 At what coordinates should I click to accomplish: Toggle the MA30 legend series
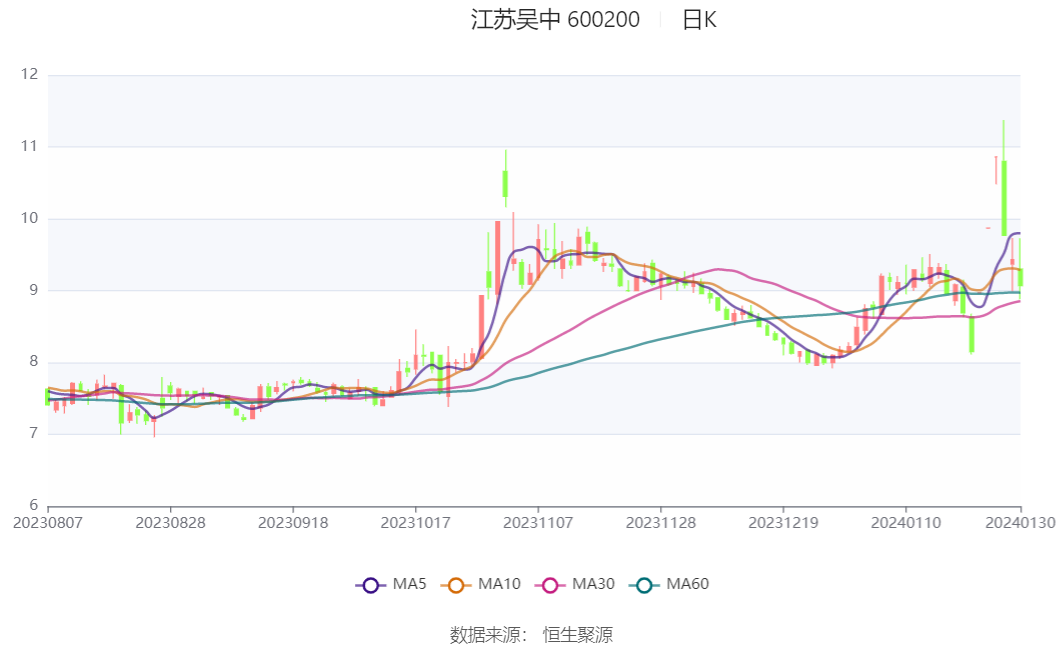574,584
